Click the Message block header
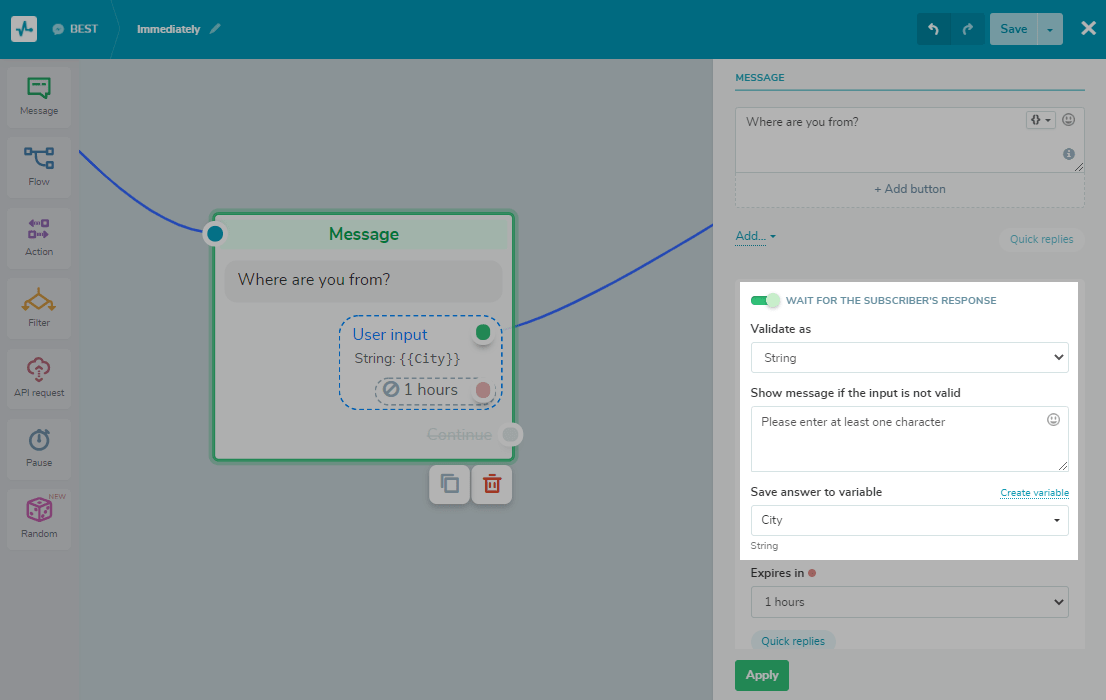 pyautogui.click(x=364, y=234)
